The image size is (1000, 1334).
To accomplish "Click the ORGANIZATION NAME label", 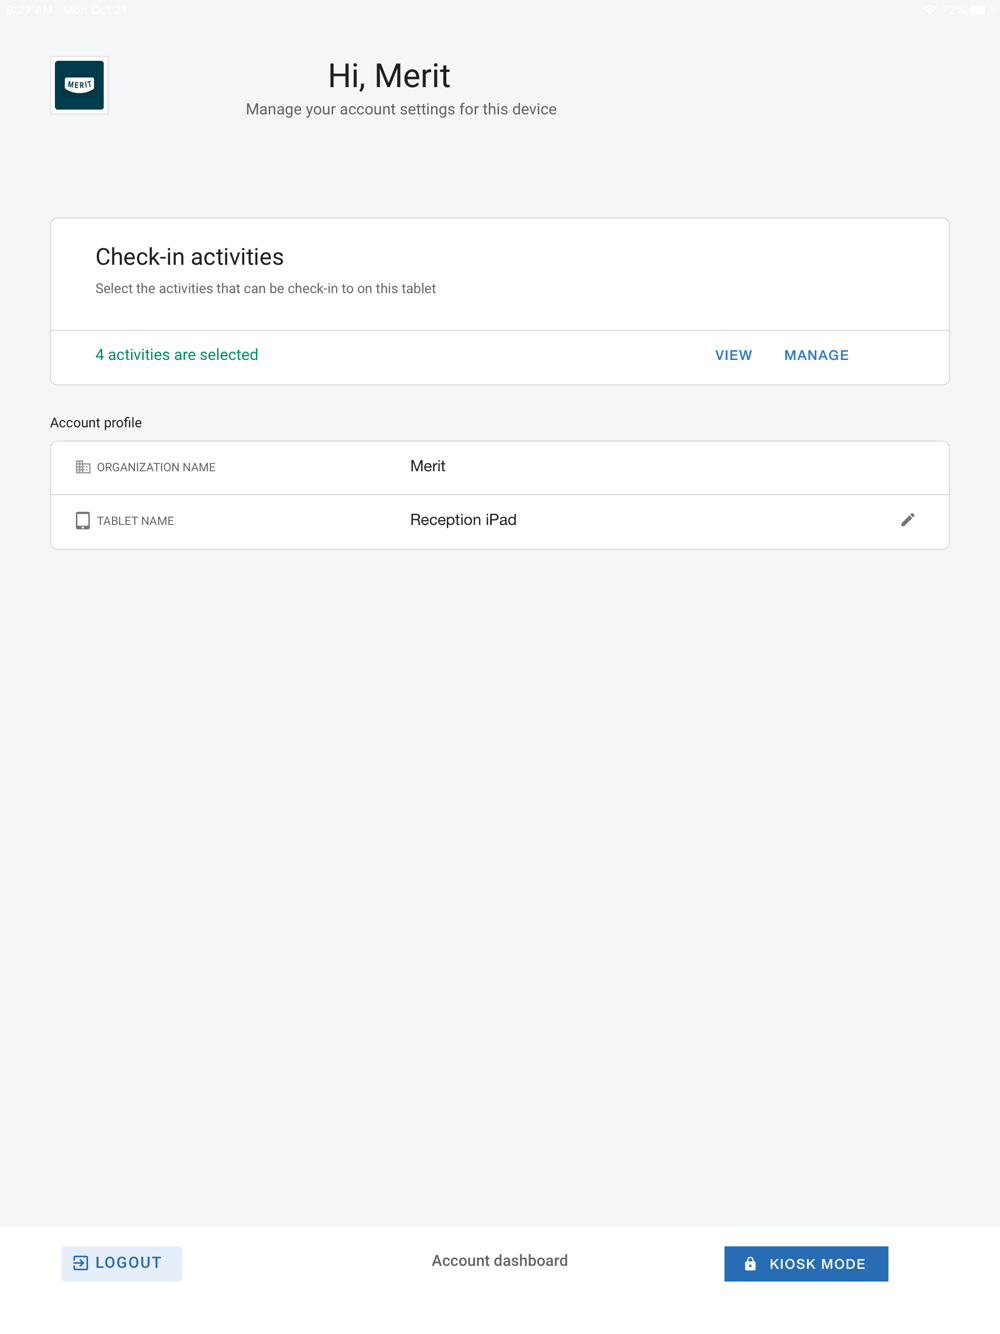I will 156,467.
